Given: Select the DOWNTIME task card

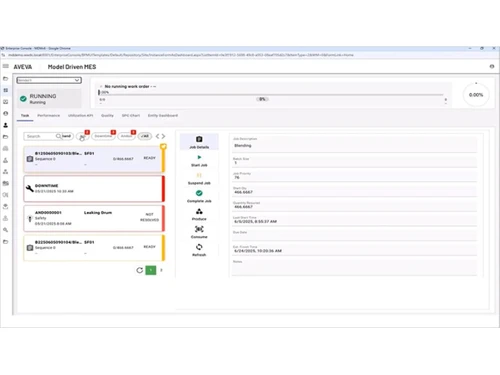Looking at the screenshot, I should click(94, 189).
